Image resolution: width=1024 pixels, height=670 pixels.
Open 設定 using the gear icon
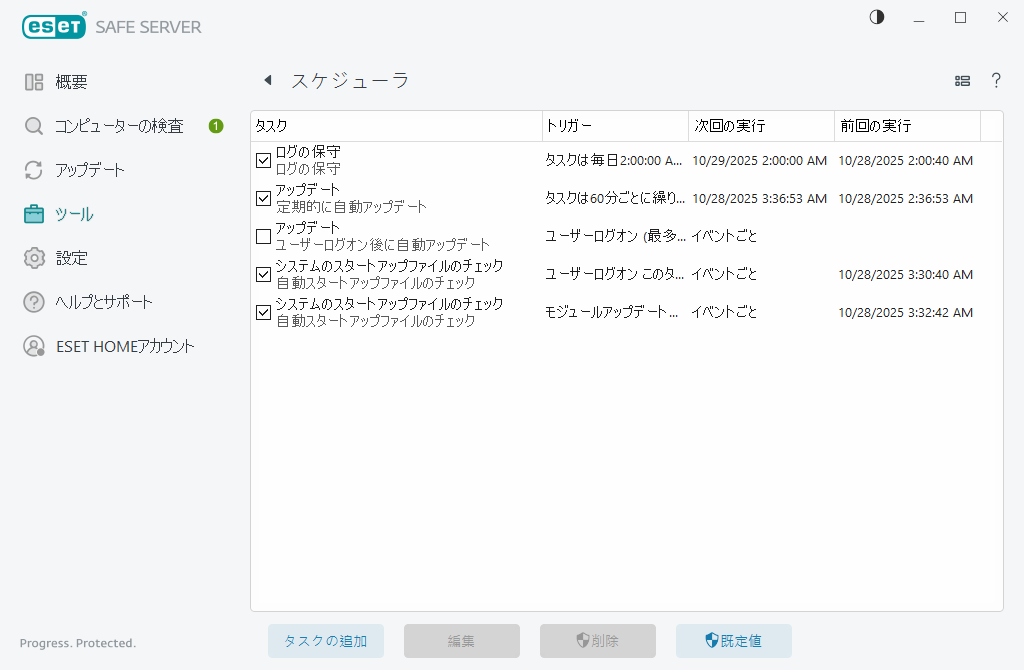(x=33, y=258)
